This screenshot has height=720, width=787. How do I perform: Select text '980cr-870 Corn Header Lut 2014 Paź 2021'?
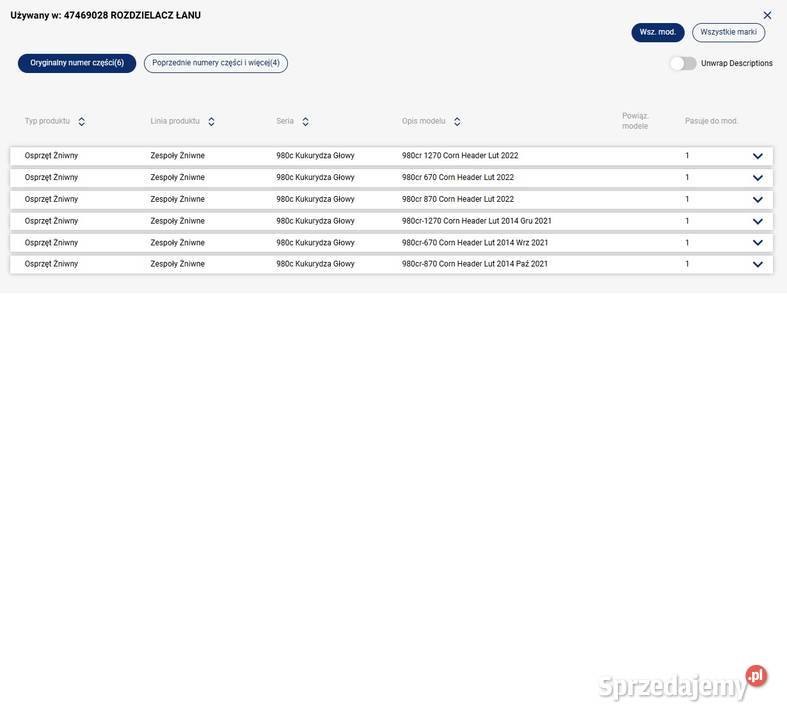(x=475, y=263)
